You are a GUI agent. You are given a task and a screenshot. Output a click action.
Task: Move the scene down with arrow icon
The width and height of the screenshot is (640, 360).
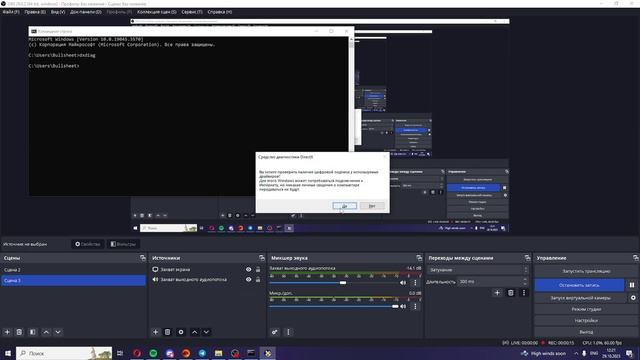(x=58, y=332)
